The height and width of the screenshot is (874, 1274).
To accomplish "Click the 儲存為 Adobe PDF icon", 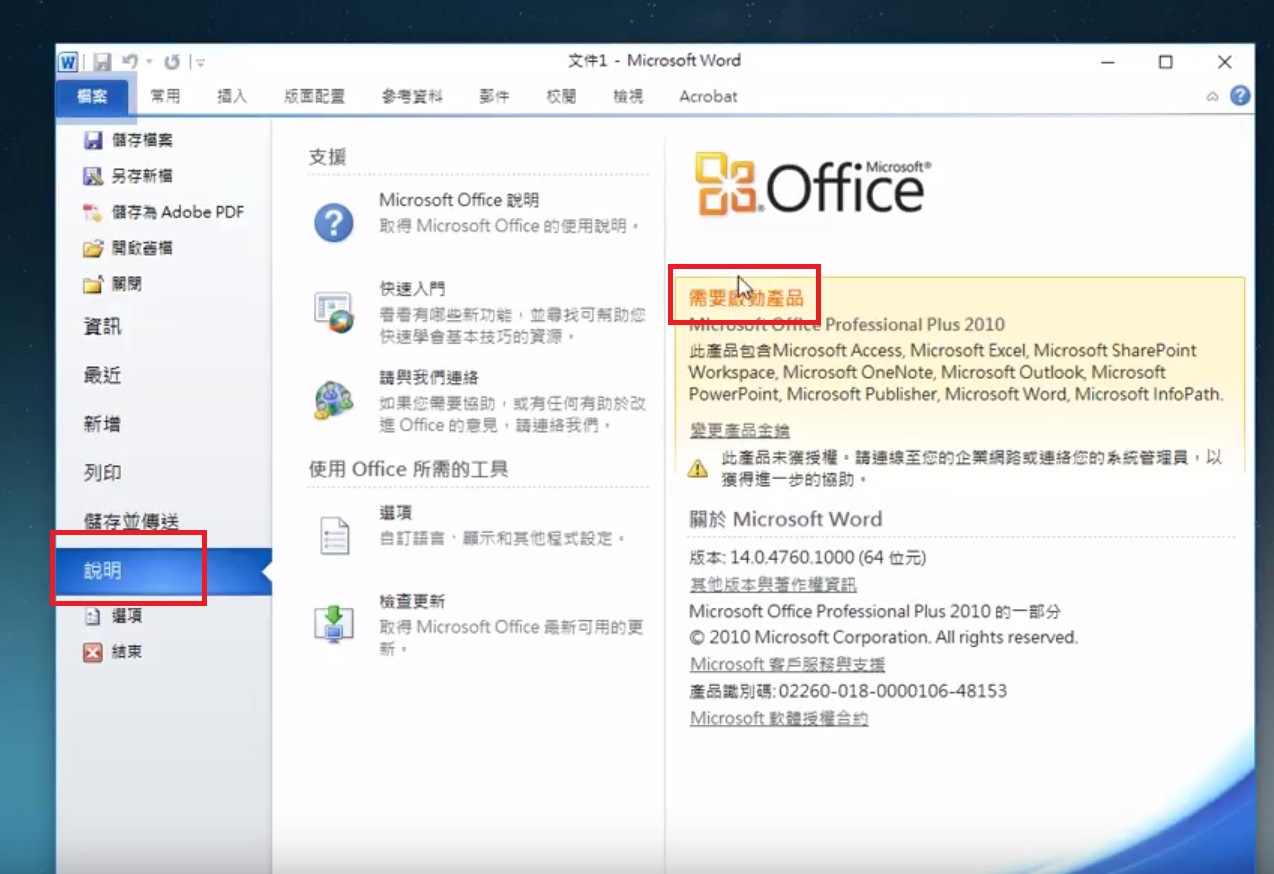I will [x=93, y=212].
